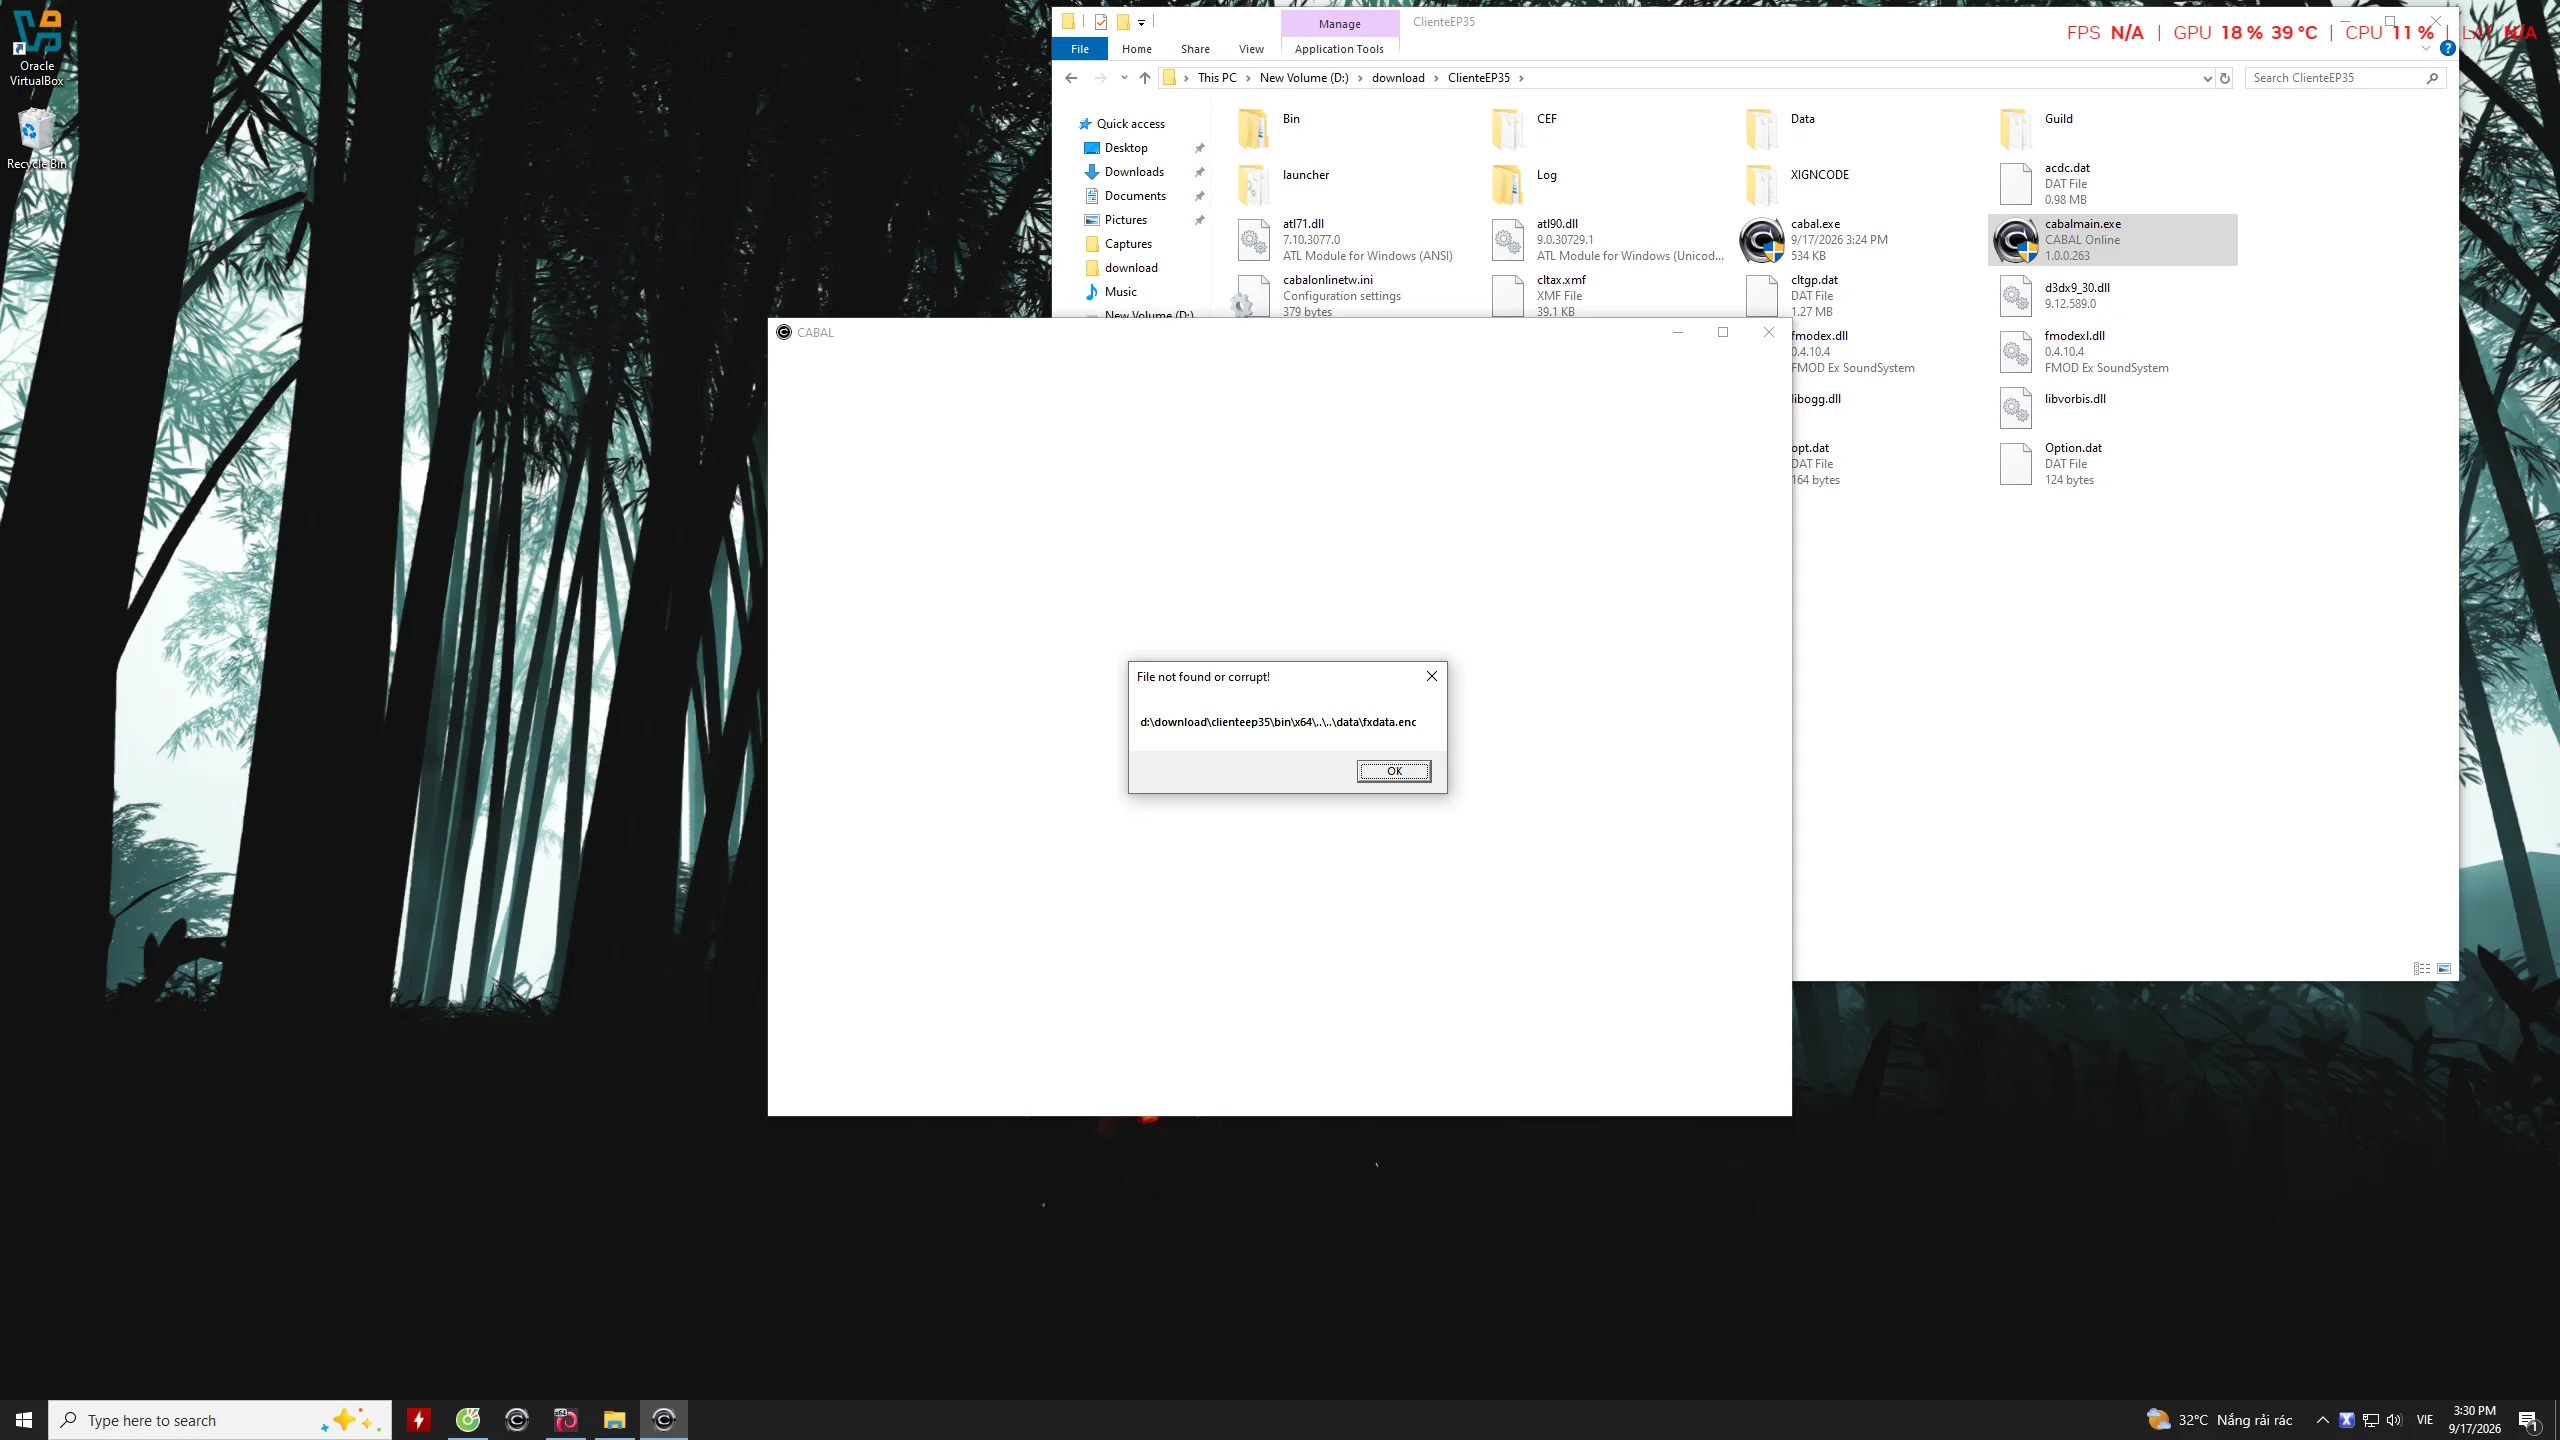Click New Volume (D:) breadcrumb
The height and width of the screenshot is (1440, 2560).
tap(1304, 78)
